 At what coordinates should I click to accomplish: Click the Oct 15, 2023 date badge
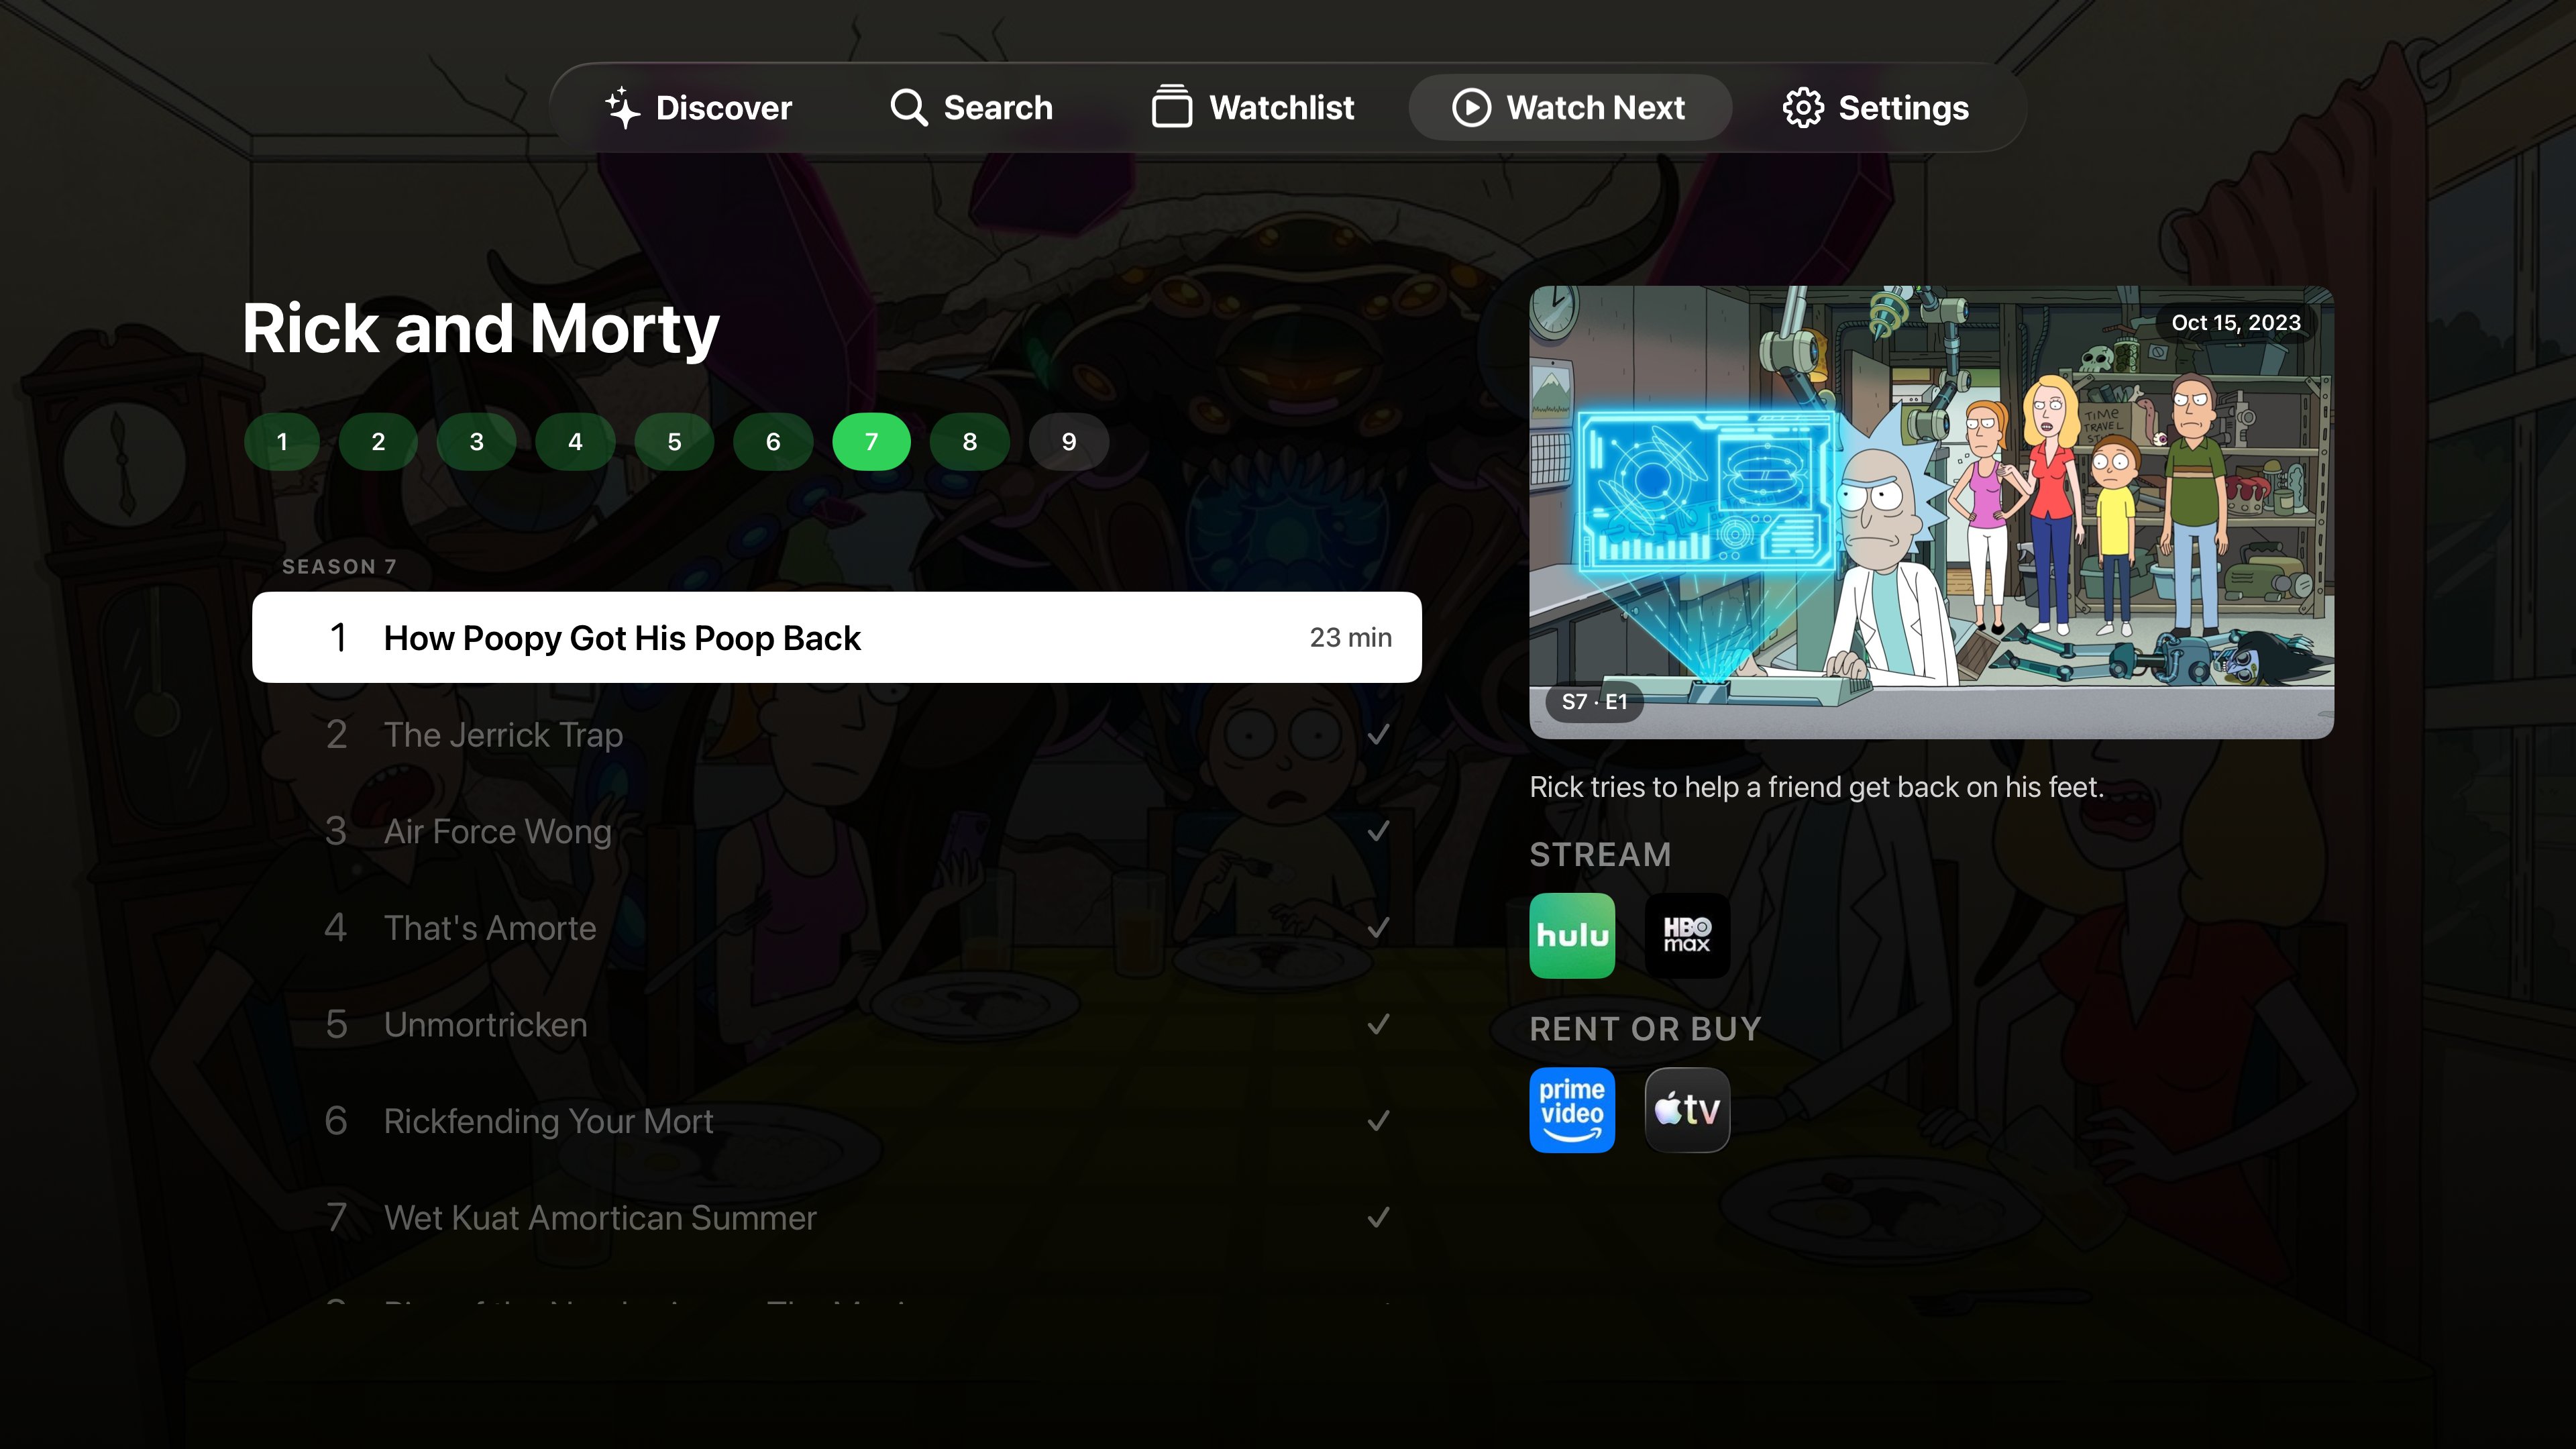(x=2236, y=323)
